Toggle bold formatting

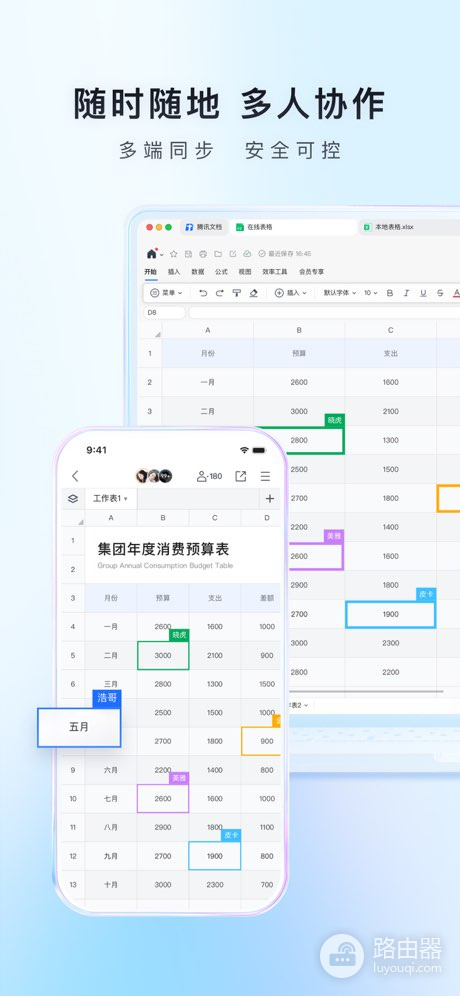coord(390,293)
